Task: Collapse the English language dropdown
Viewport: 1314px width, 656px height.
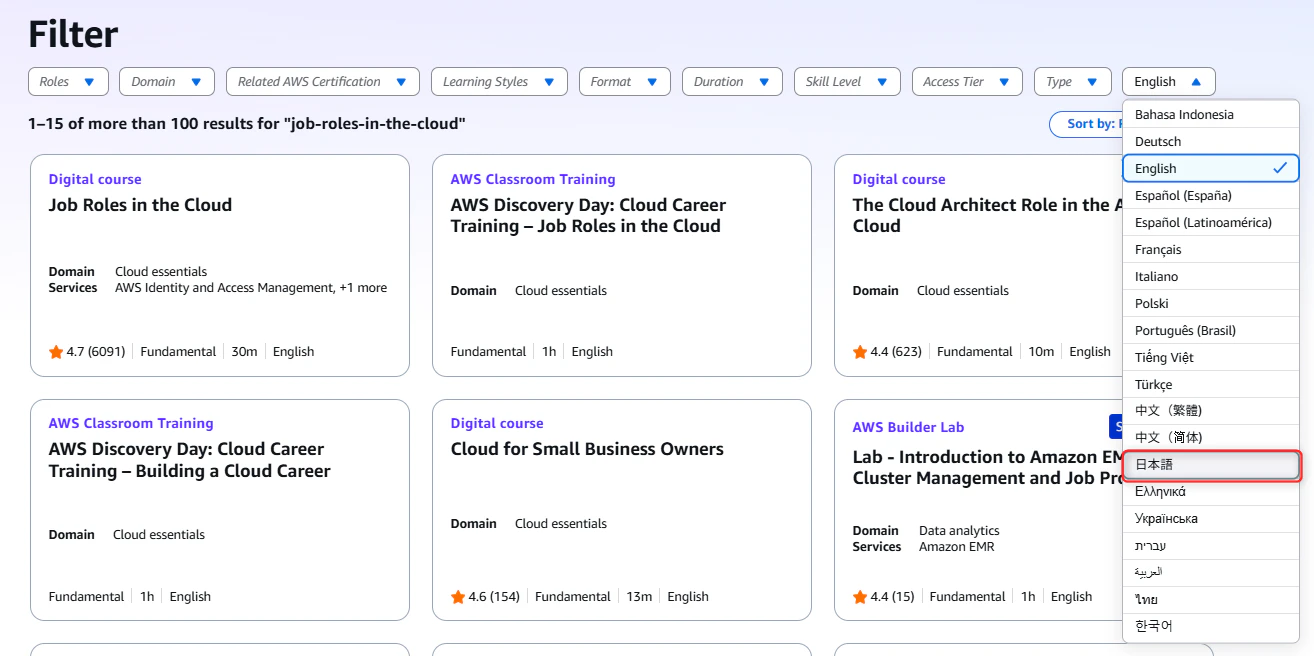Action: [1168, 82]
